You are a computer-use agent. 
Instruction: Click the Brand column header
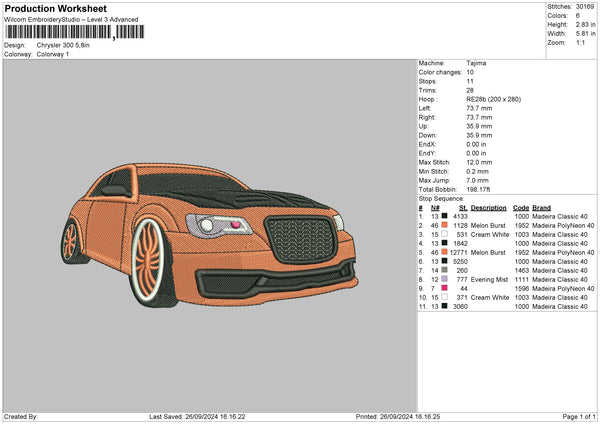pos(541,207)
